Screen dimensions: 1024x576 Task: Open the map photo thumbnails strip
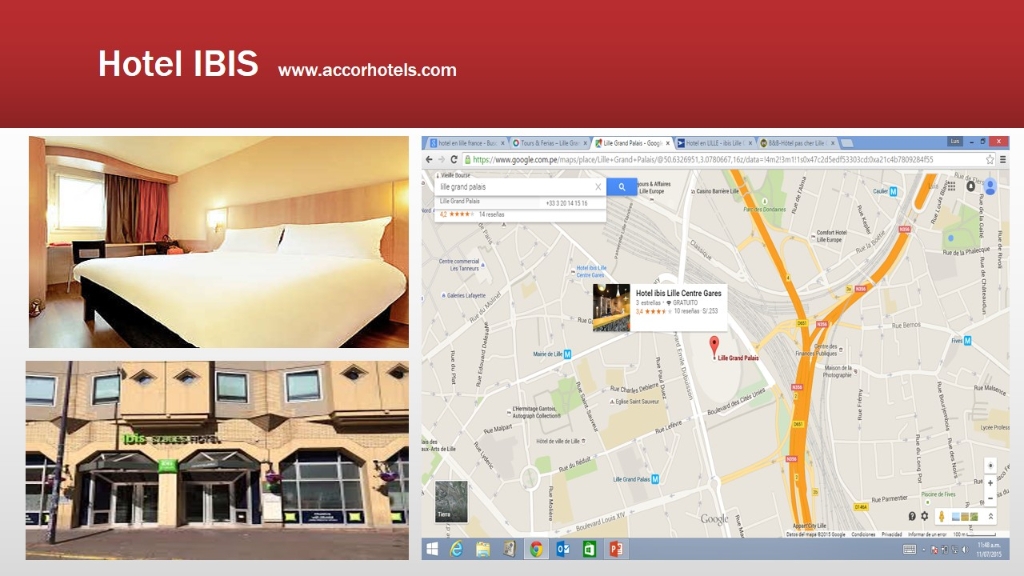965,517
